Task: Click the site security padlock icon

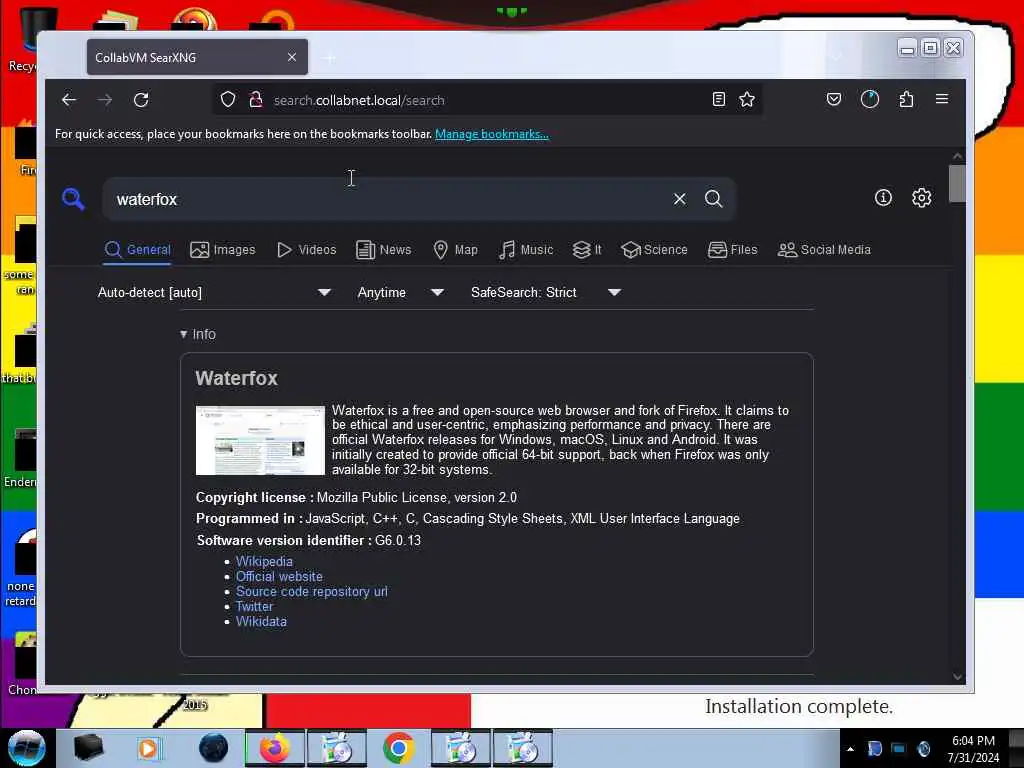Action: [256, 100]
